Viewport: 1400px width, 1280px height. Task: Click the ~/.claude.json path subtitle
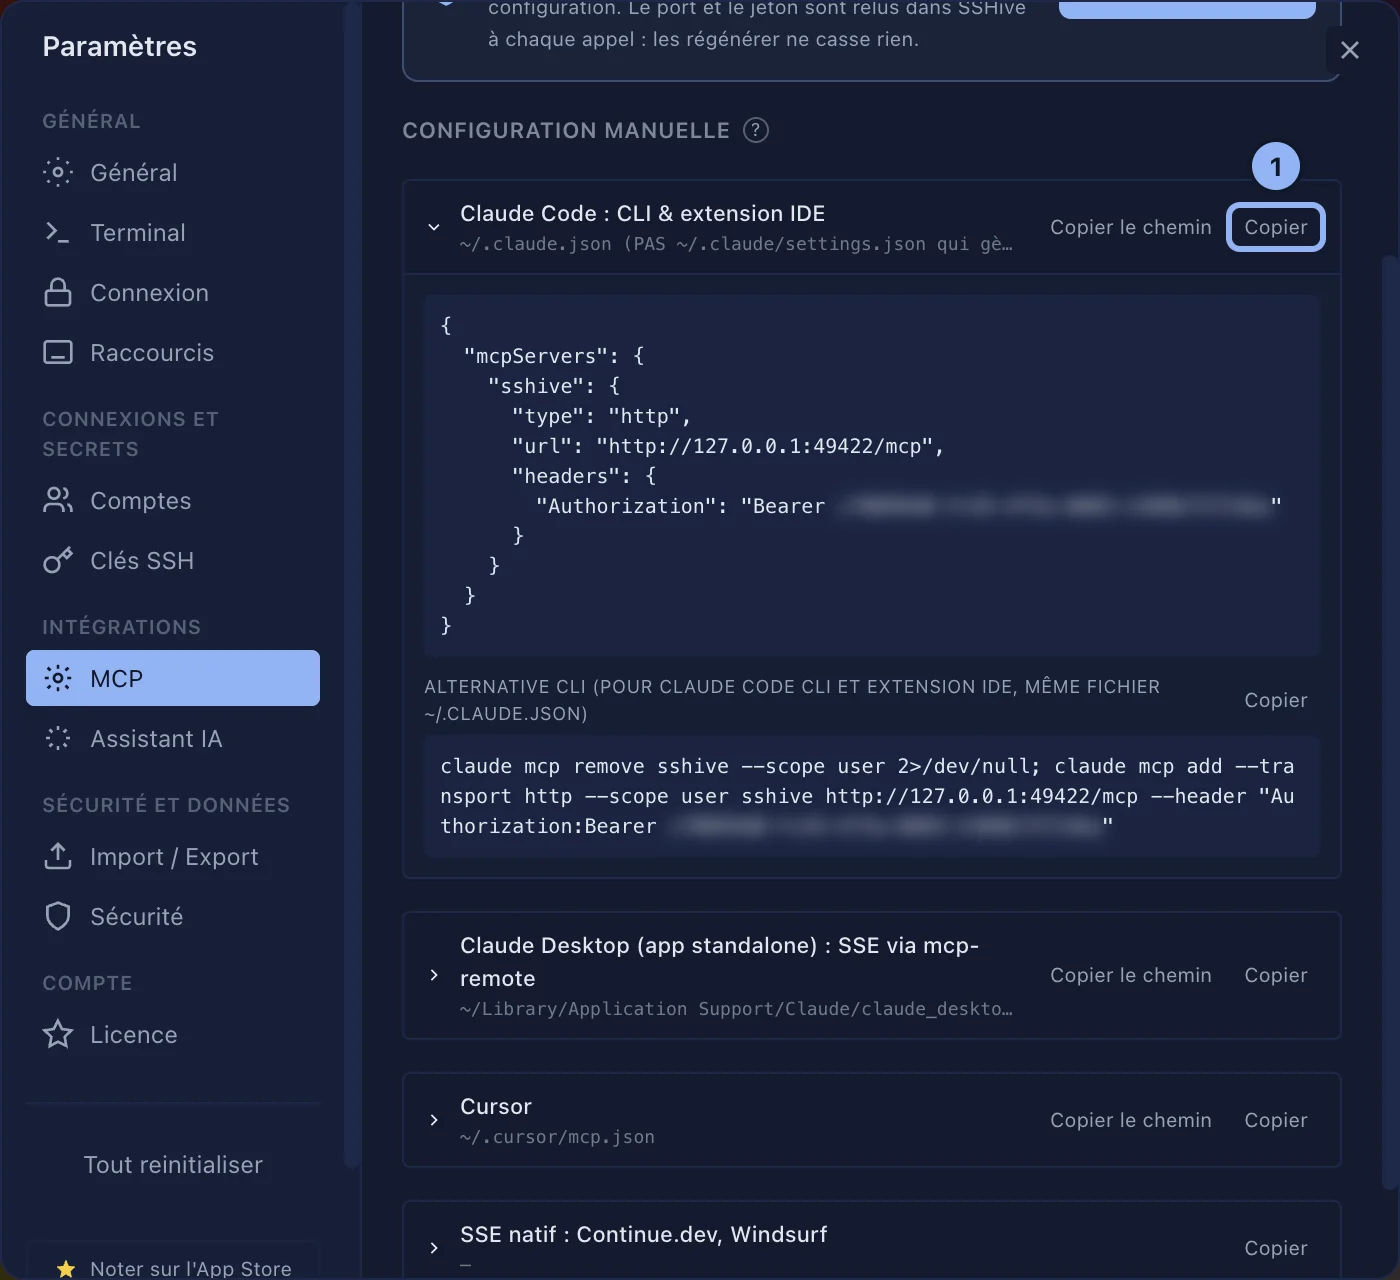click(736, 244)
